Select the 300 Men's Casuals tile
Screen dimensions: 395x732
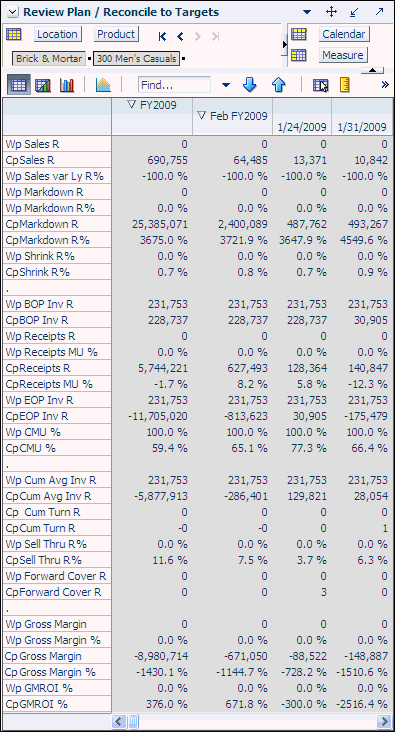click(x=136, y=58)
